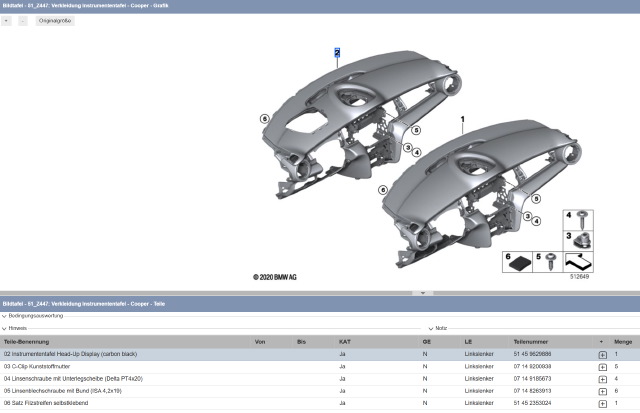Select row 03 C-Clip Kunststoffmutter
The height and width of the screenshot is (413, 640).
(320, 366)
